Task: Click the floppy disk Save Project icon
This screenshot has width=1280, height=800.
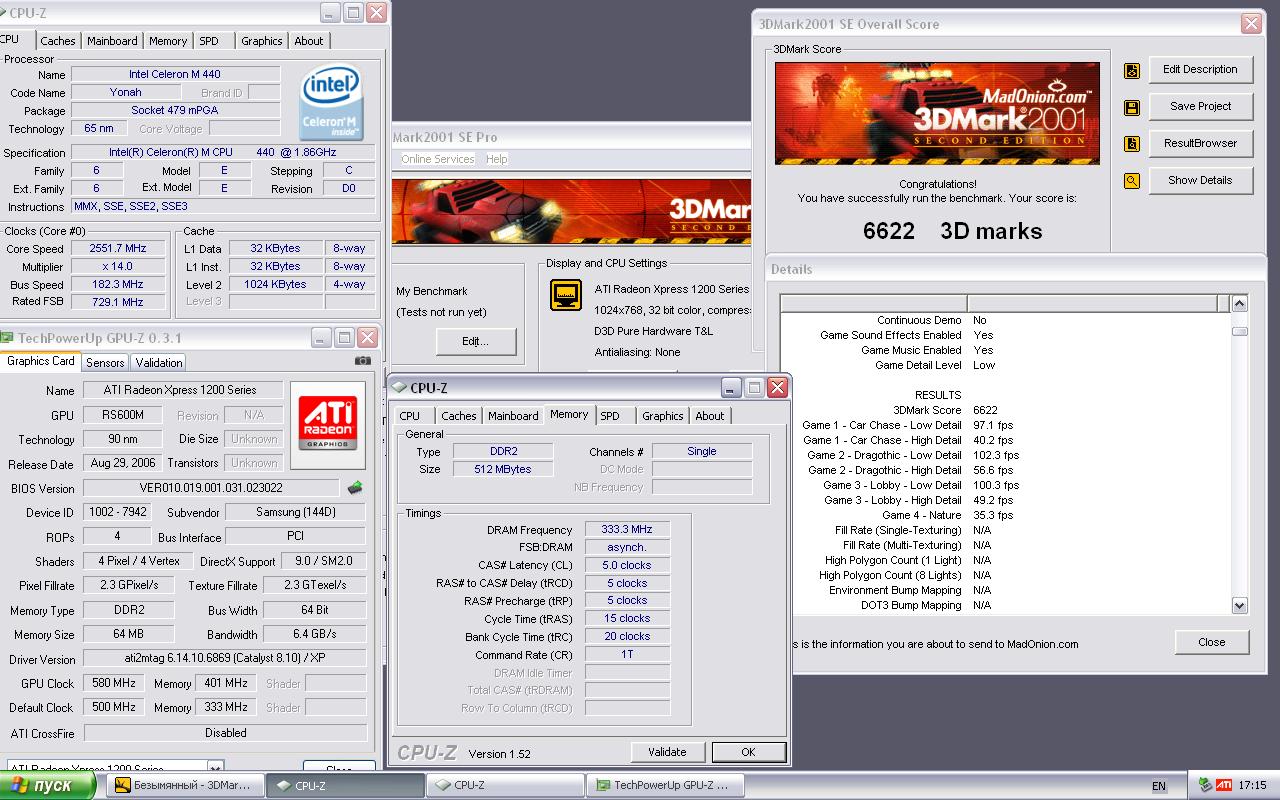Action: pos(1132,107)
